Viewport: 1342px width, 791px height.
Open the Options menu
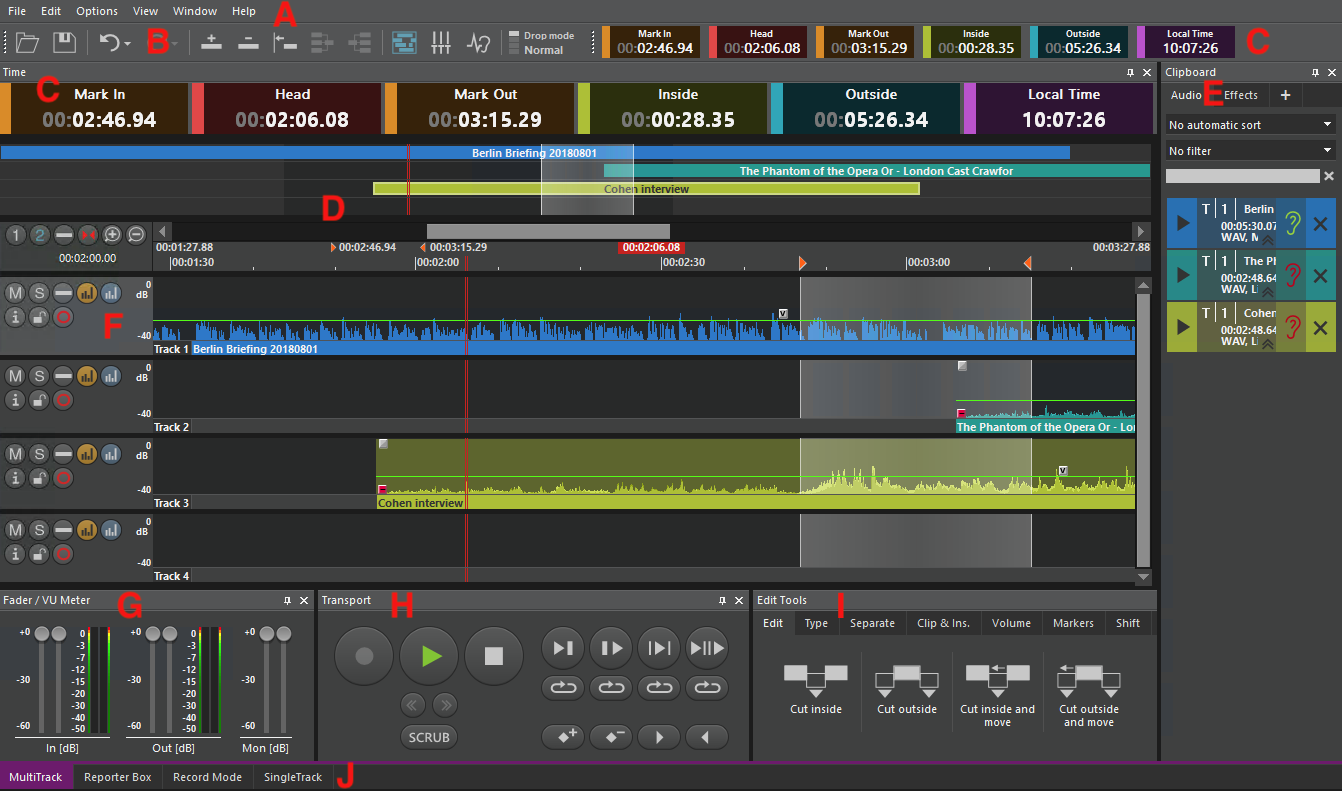coord(96,11)
